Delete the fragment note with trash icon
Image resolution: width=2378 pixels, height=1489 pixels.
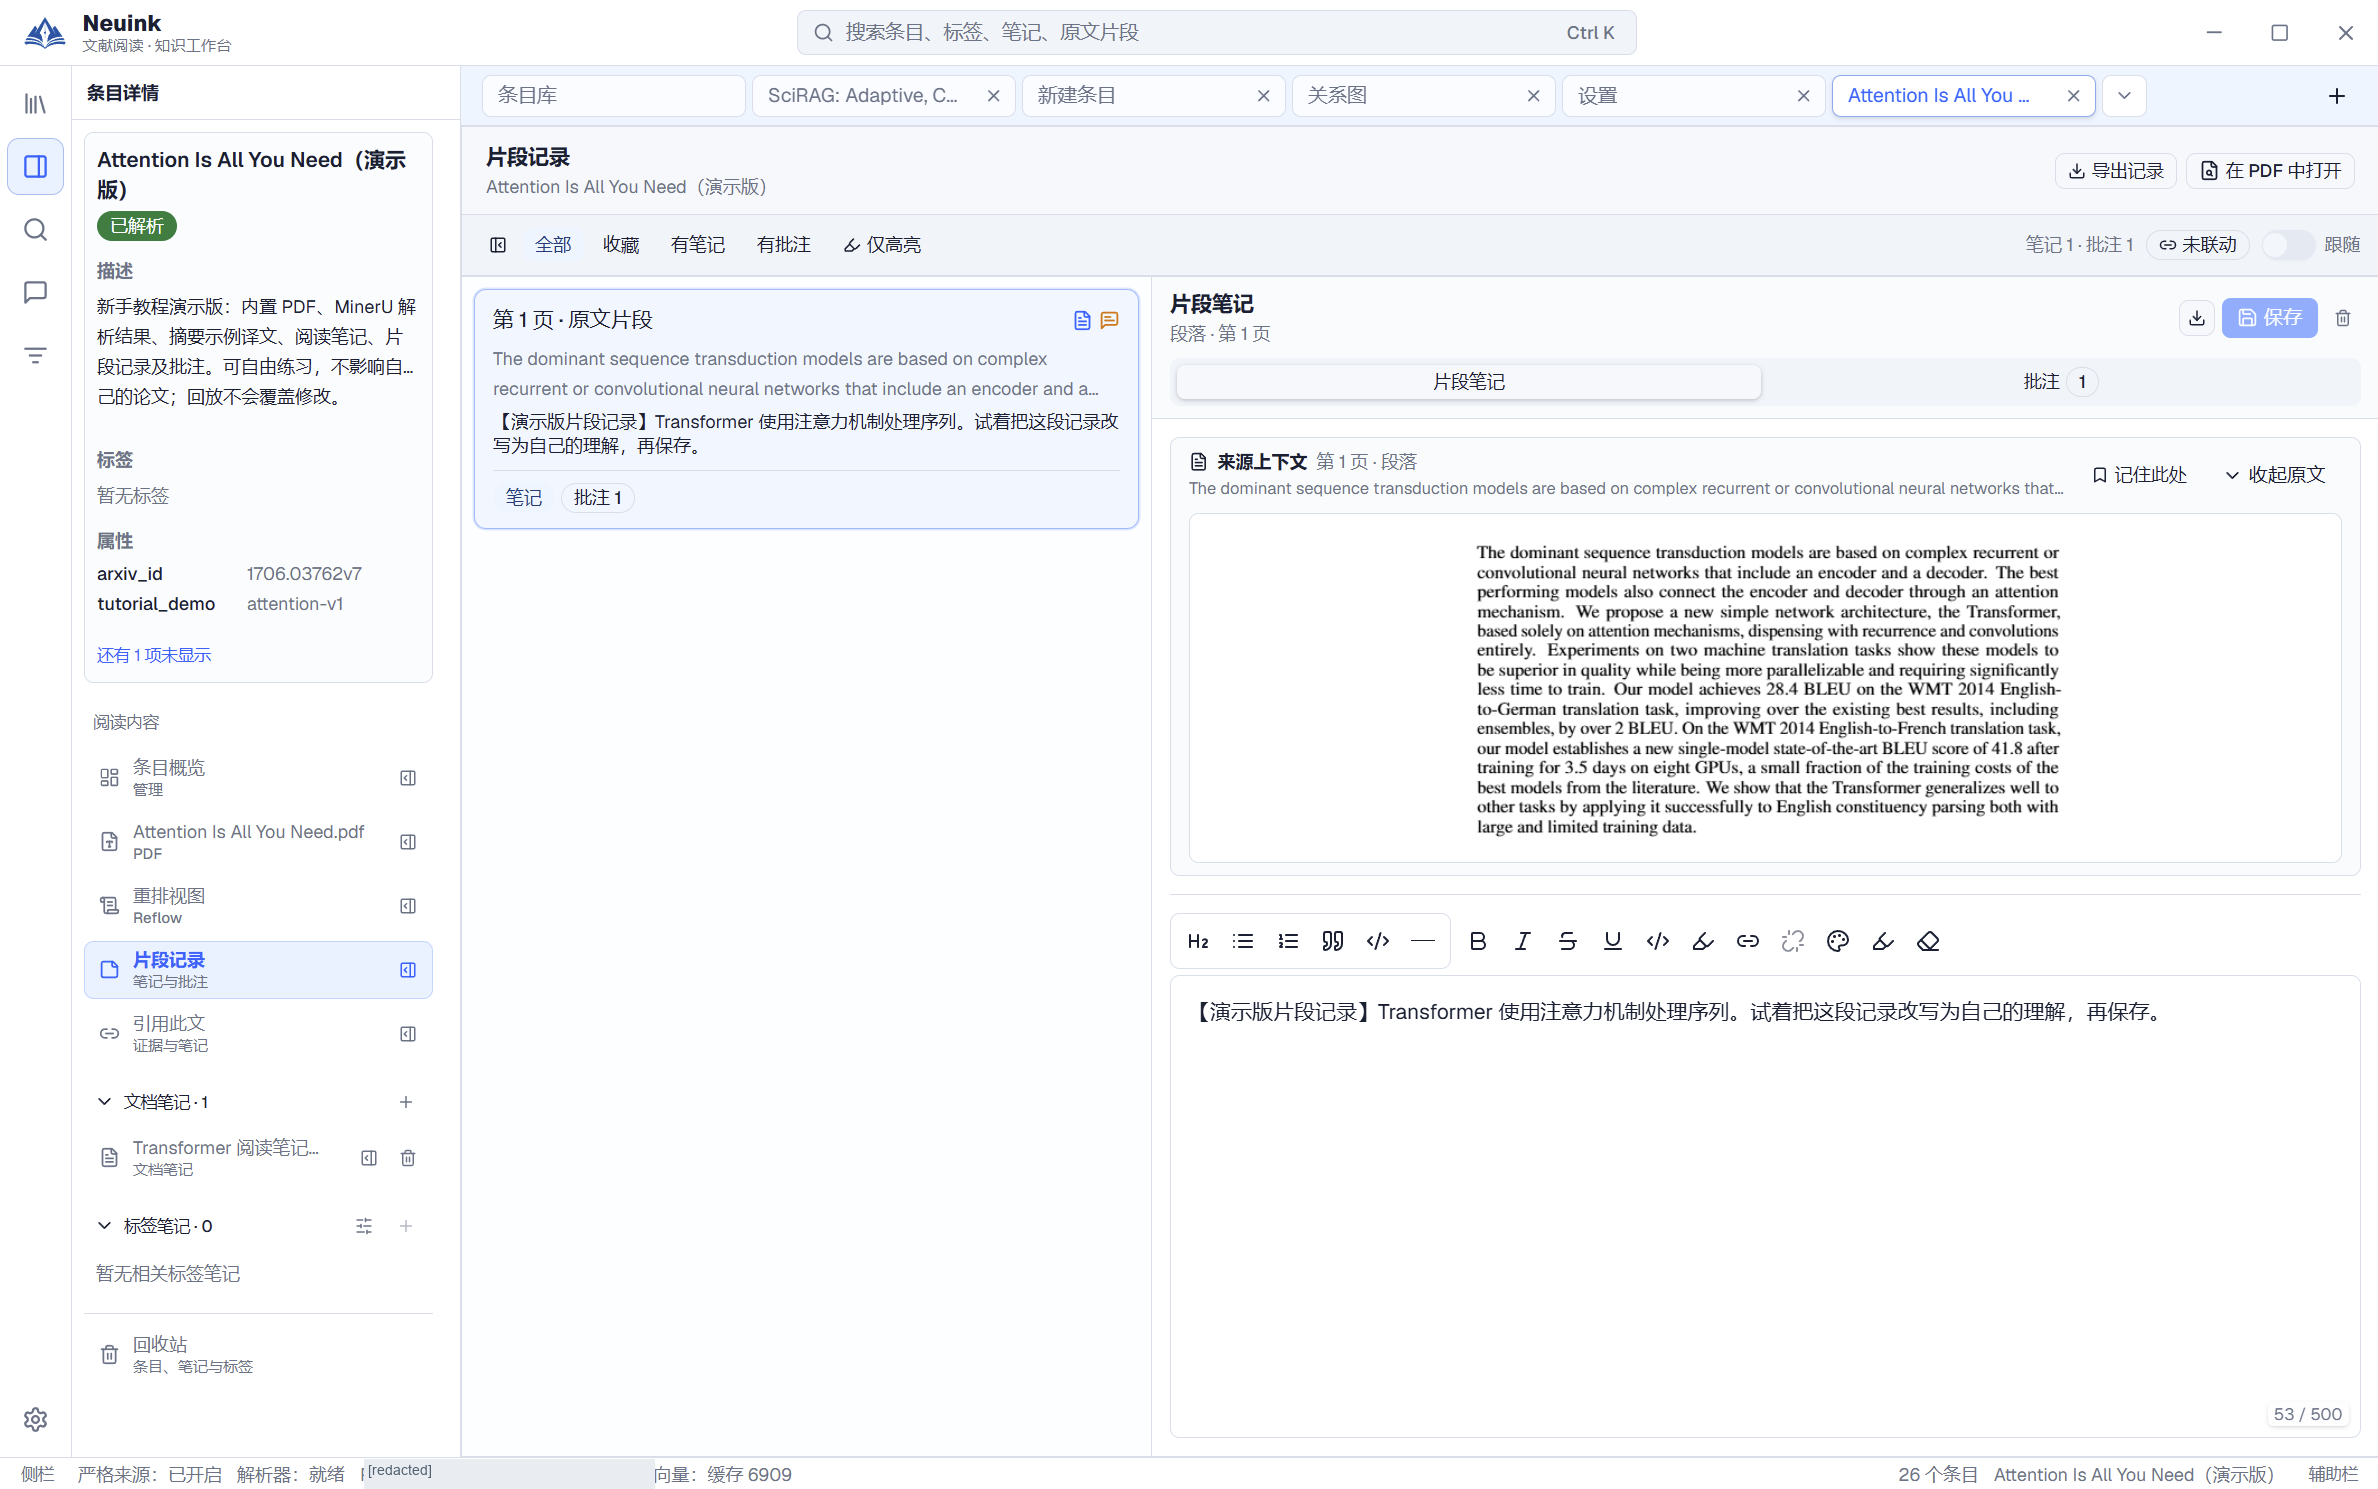[2343, 318]
